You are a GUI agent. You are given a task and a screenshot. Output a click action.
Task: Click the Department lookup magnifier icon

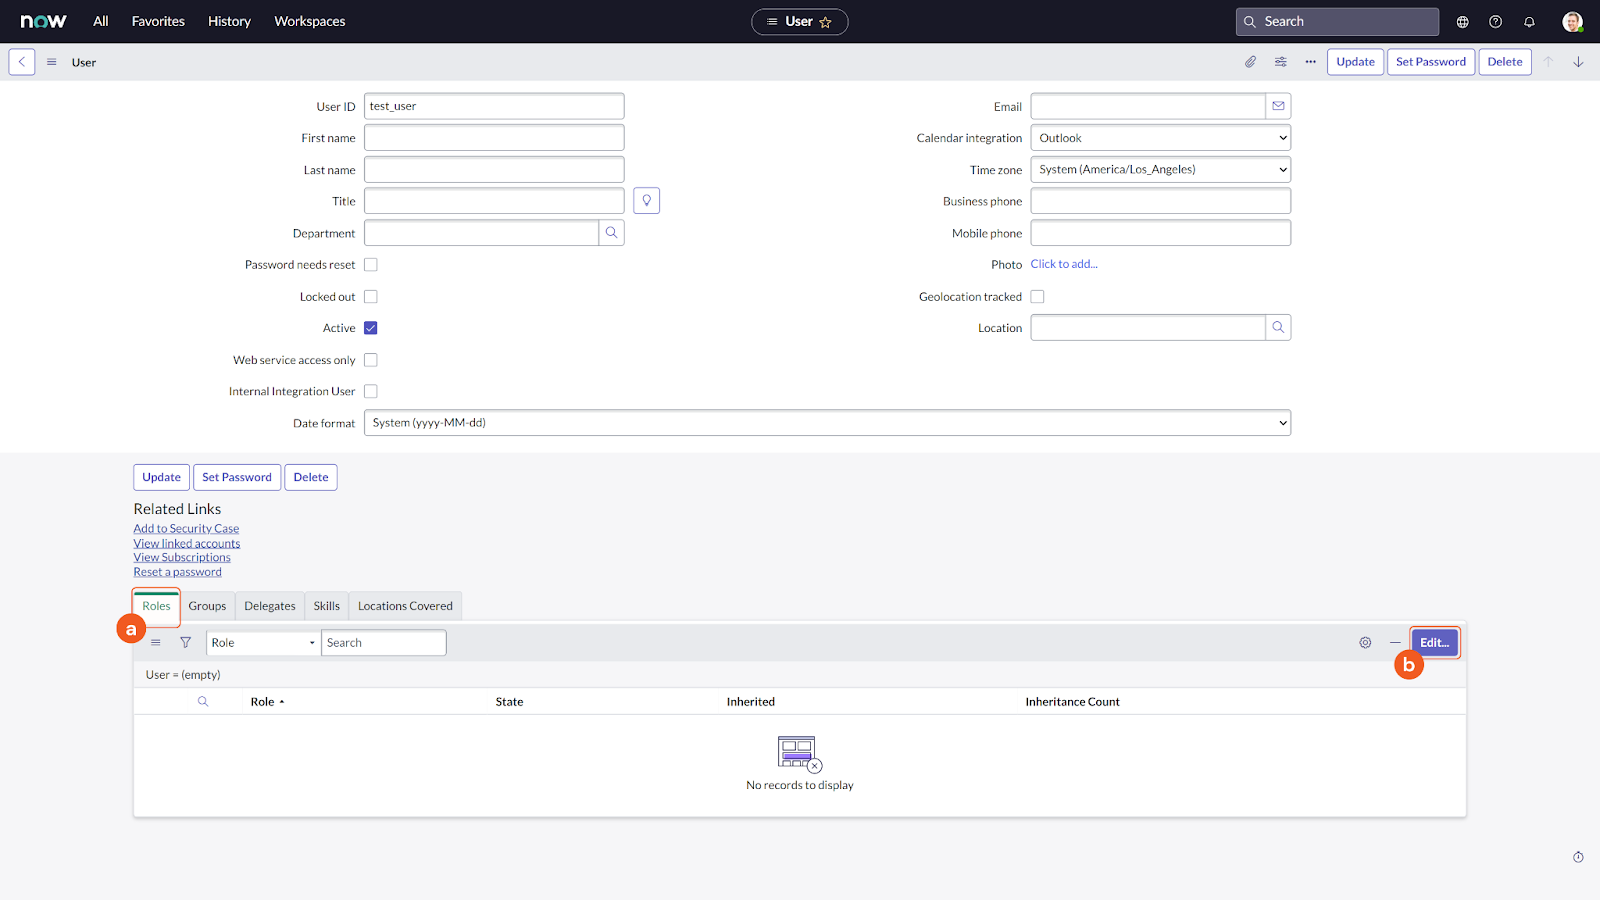coord(611,233)
